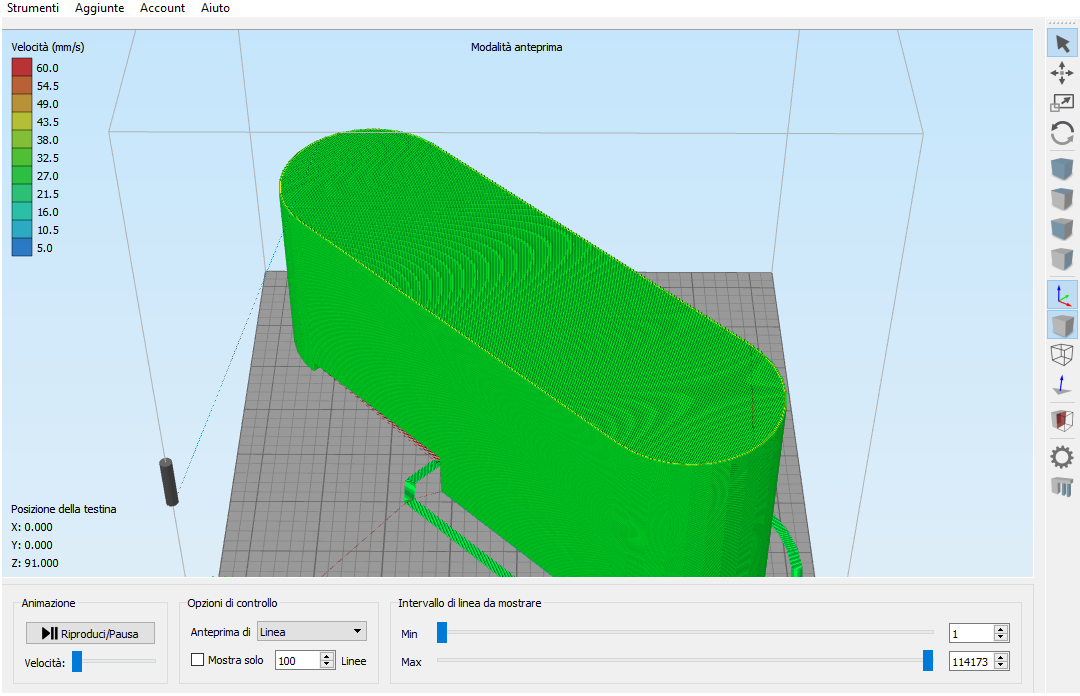
Task: Activate the move object tool
Action: [1062, 73]
